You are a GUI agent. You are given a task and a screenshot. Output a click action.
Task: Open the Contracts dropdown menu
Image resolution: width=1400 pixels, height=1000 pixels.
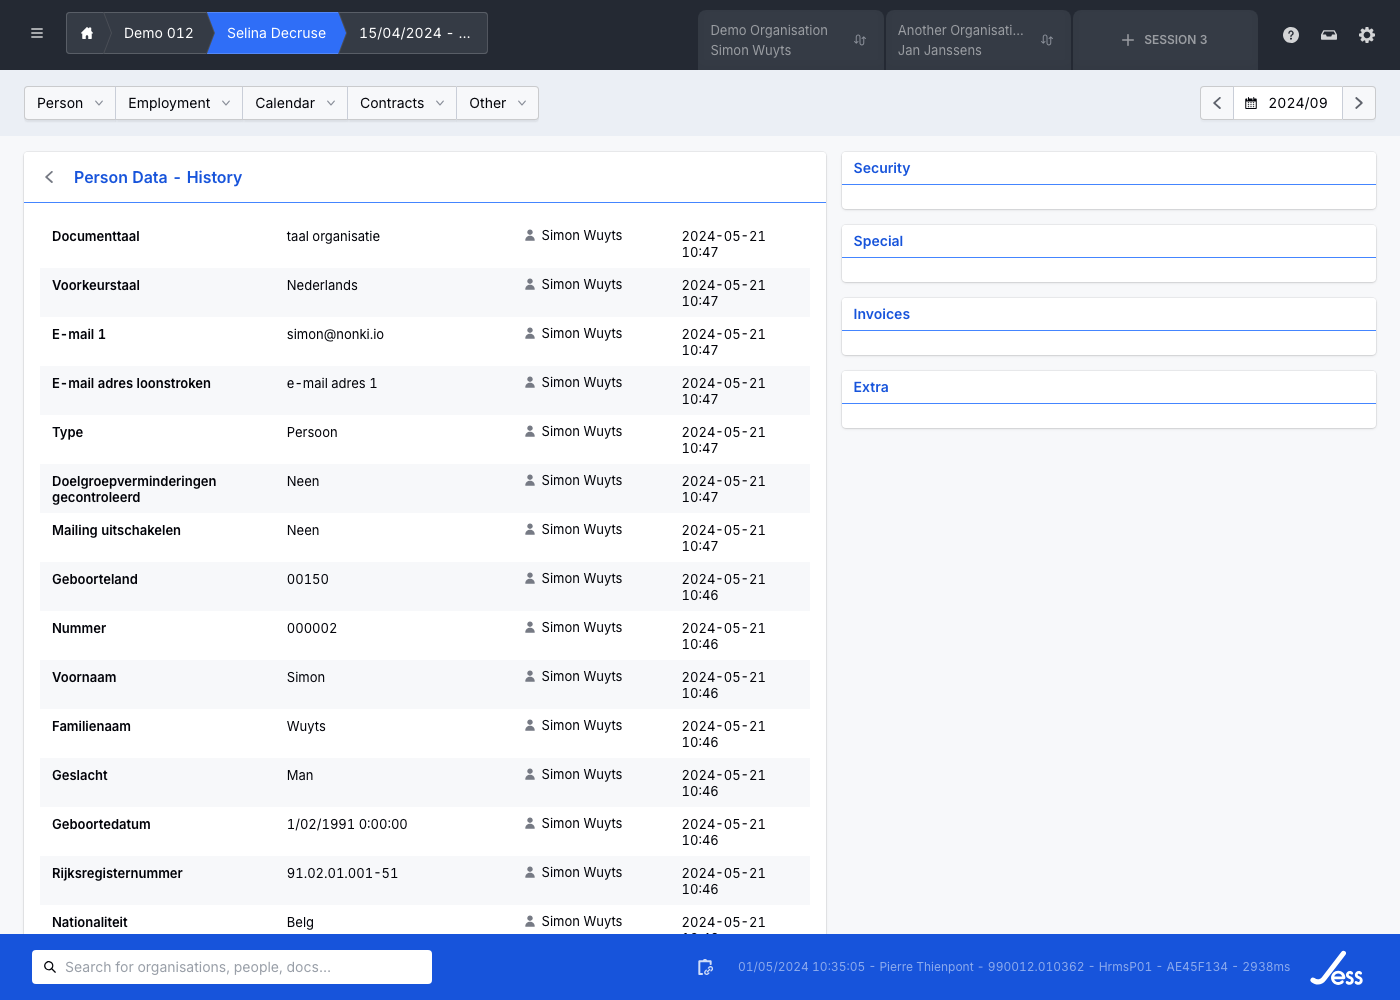(402, 103)
